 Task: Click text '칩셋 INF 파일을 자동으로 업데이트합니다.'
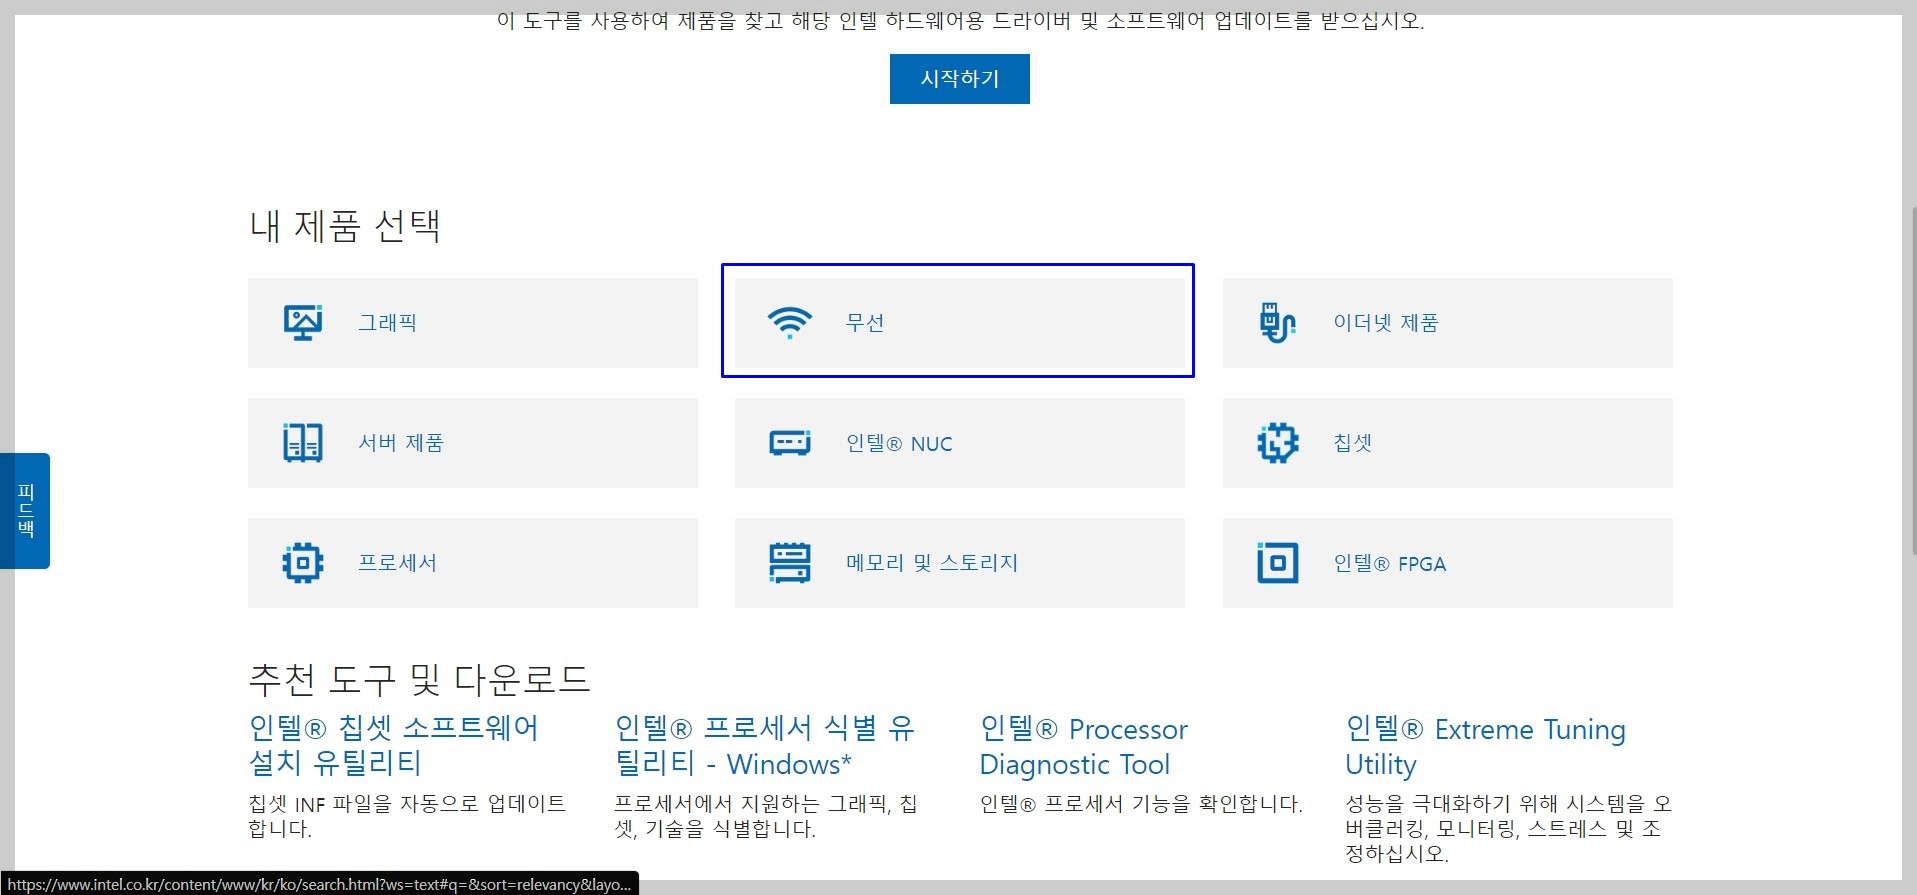tap(407, 816)
